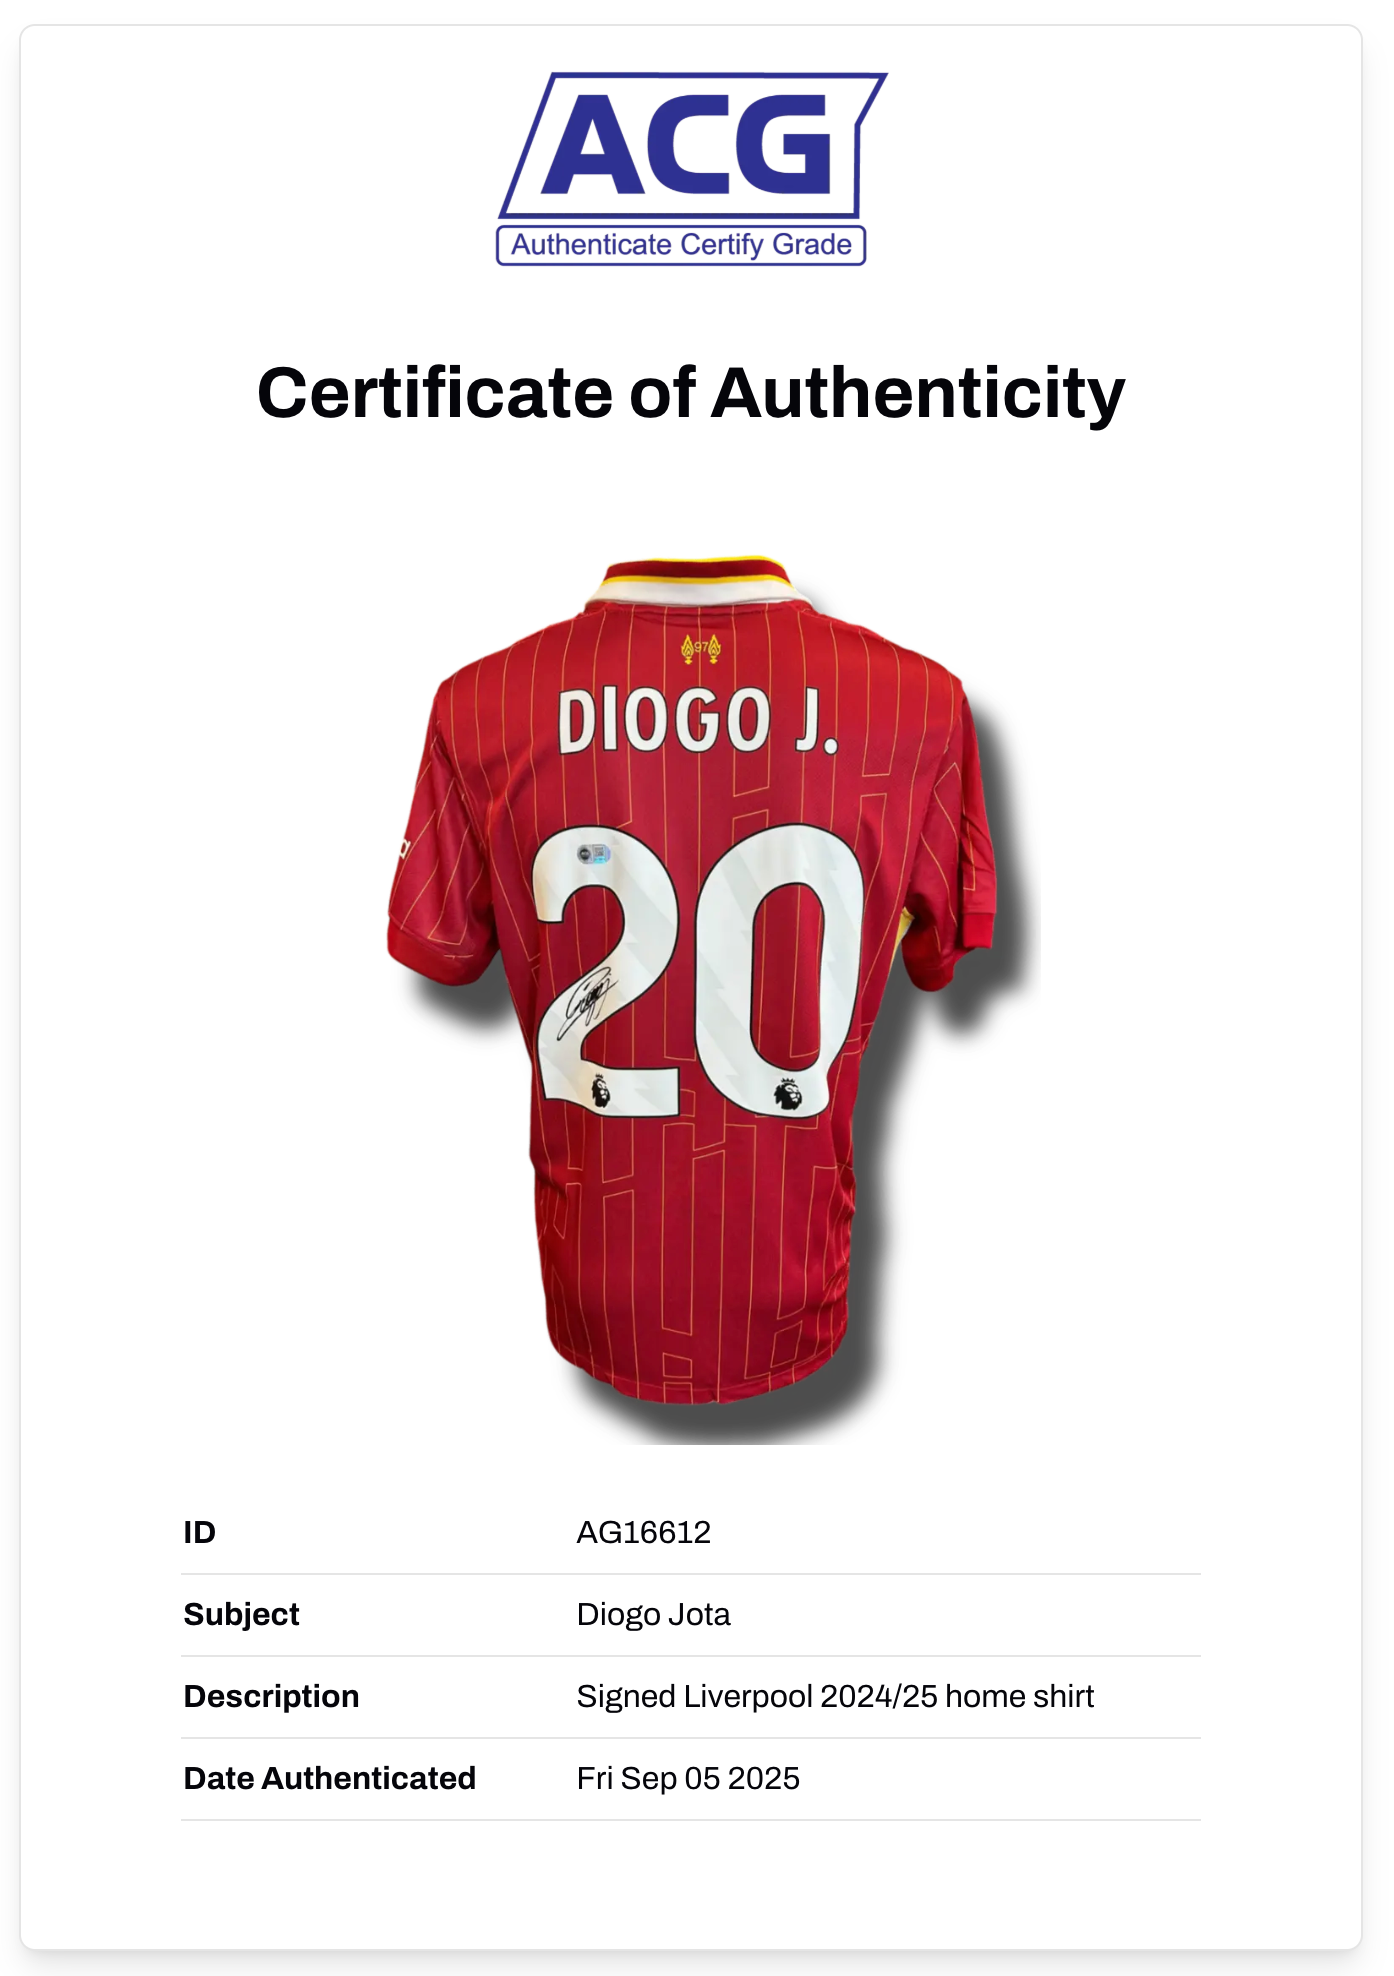Click the date Fri Sep 05 2025
This screenshot has width=1394, height=1976.
coord(688,1778)
